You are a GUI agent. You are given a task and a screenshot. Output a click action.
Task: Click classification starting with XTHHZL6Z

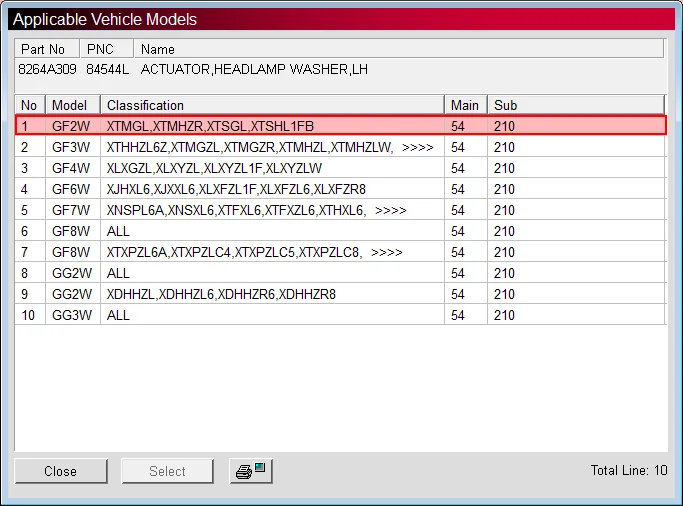point(270,147)
